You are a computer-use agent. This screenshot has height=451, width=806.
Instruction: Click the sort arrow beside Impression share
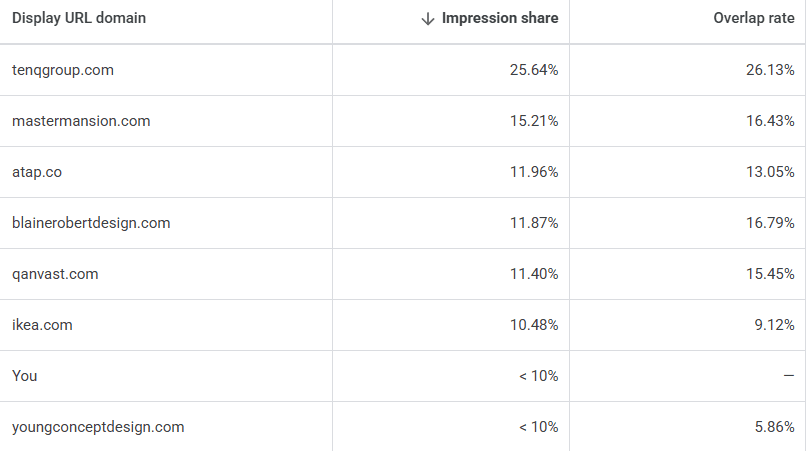coord(428,19)
